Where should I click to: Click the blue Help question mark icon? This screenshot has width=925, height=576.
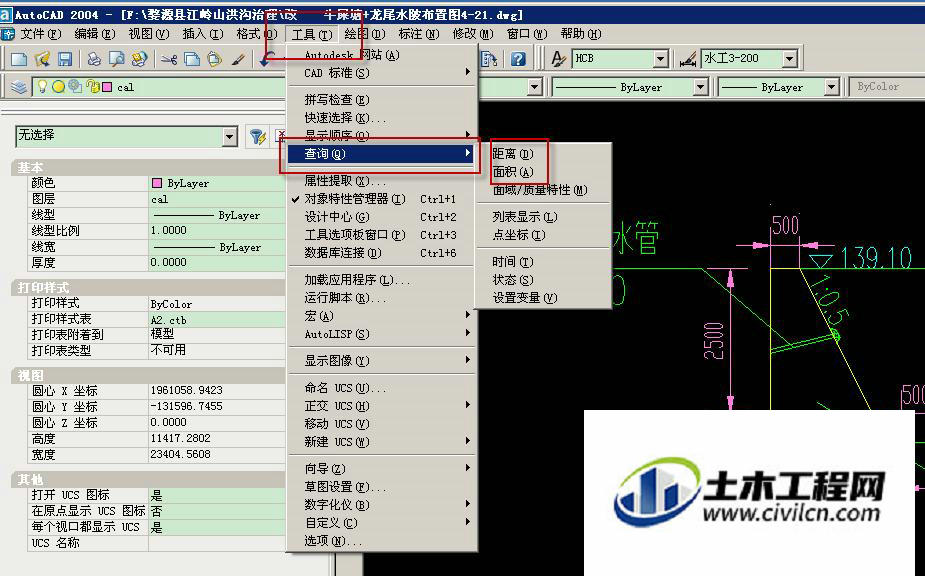(519, 58)
